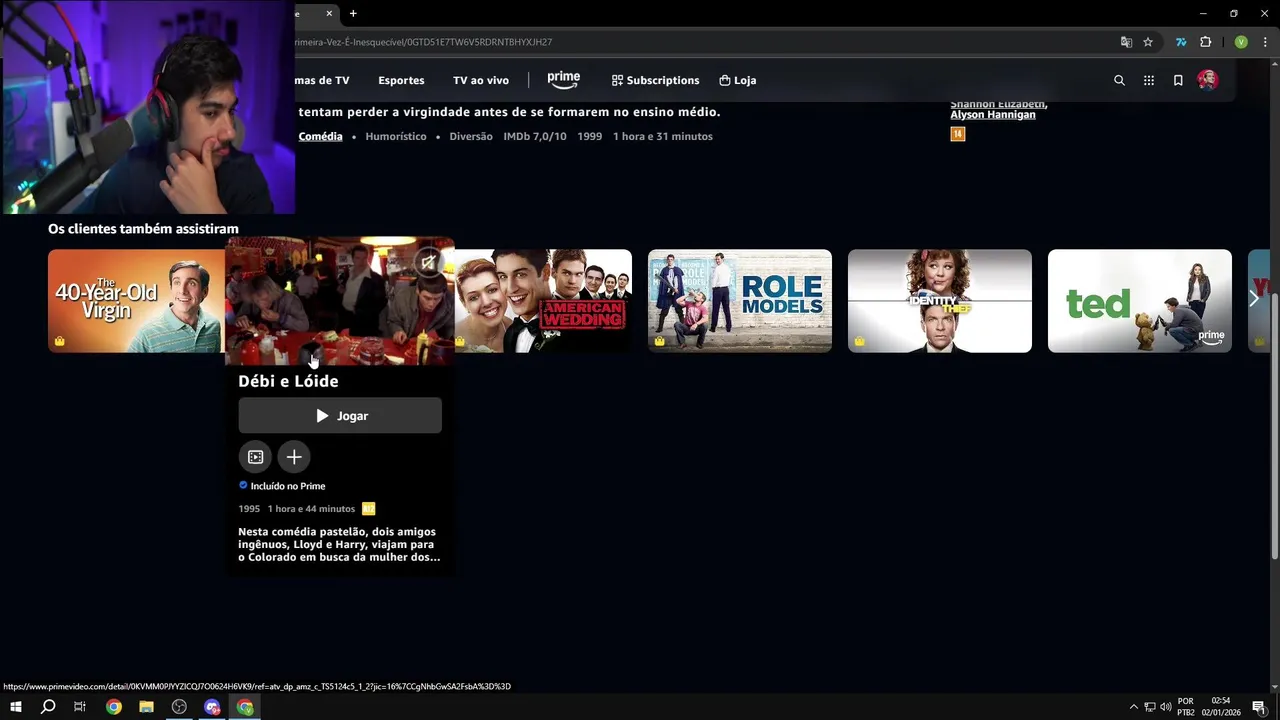
Task: Close the current browser tab
Action: pyautogui.click(x=329, y=13)
